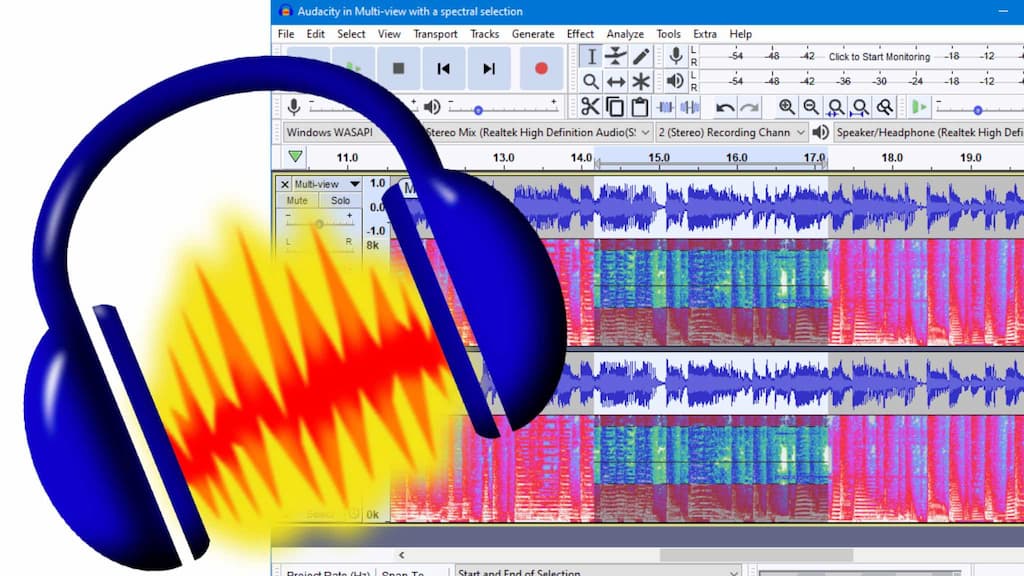The image size is (1024, 576).
Task: Click the Zoom In icon
Action: click(786, 107)
